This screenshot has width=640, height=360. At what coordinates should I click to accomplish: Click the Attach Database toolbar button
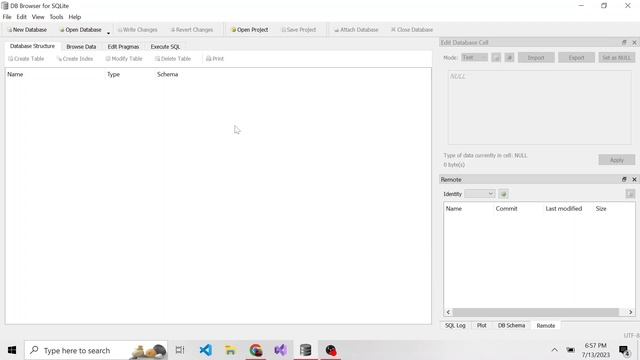pos(356,30)
